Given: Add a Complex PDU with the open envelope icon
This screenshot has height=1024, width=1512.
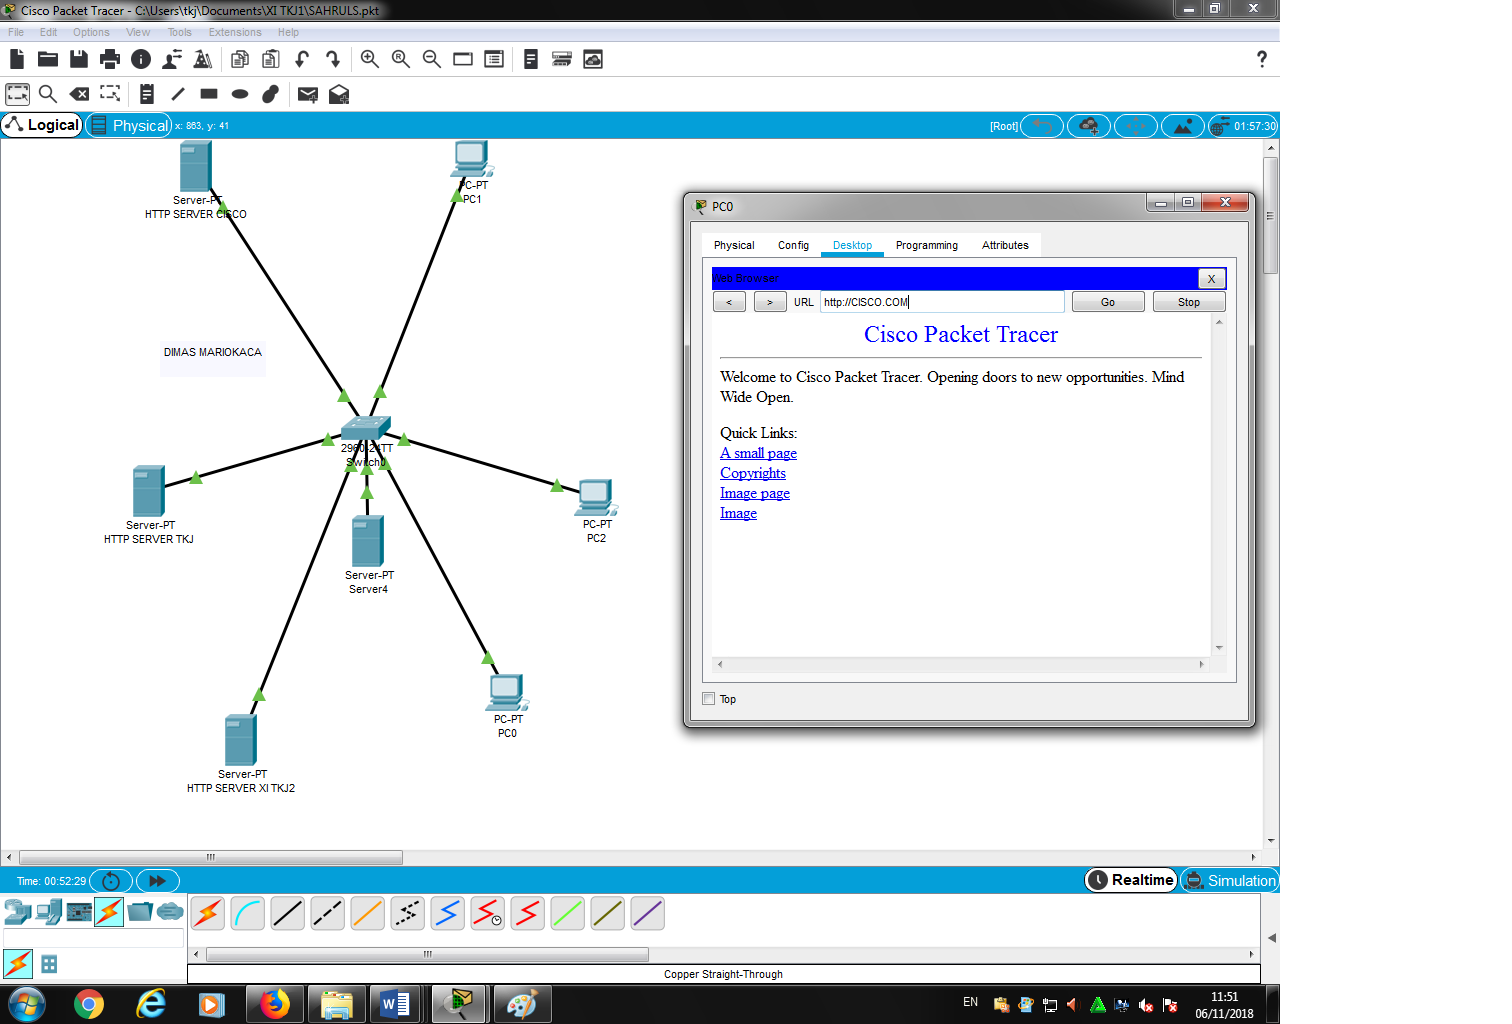Looking at the screenshot, I should coord(339,94).
